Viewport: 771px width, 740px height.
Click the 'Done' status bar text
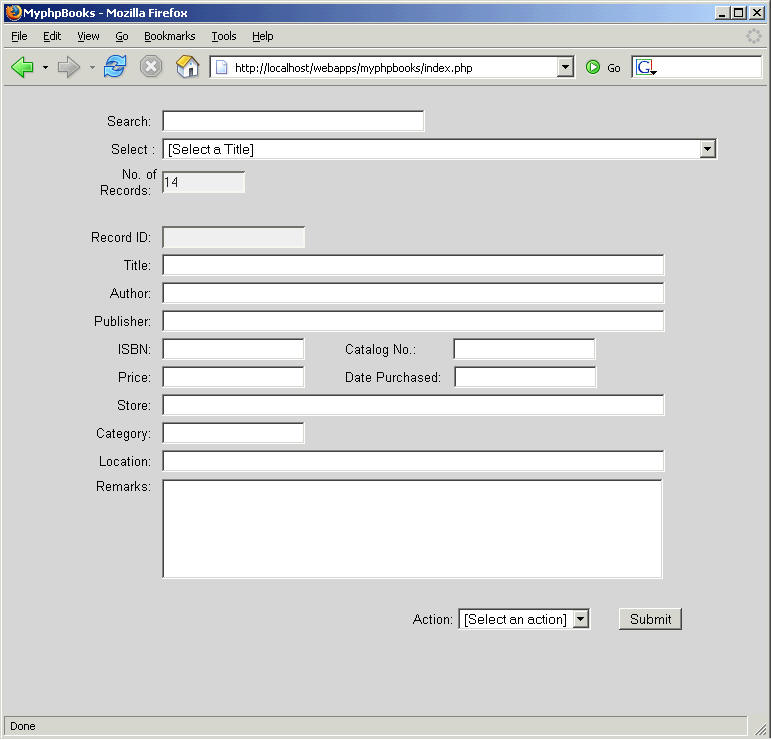pyautogui.click(x=23, y=726)
